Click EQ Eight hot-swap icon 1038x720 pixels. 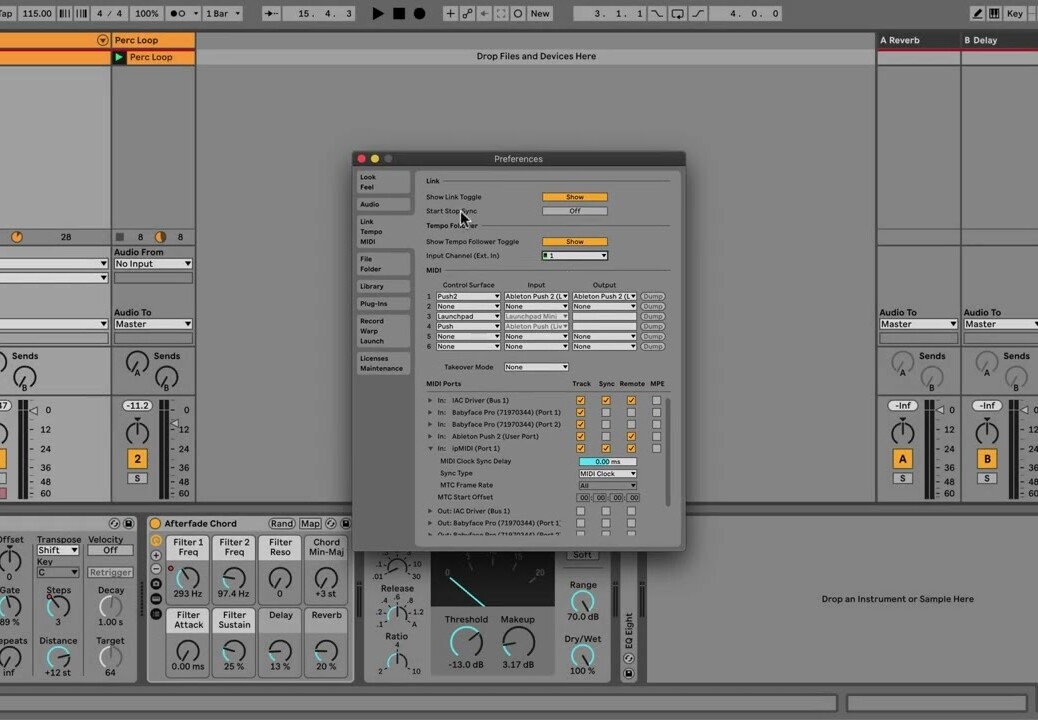pyautogui.click(x=629, y=658)
